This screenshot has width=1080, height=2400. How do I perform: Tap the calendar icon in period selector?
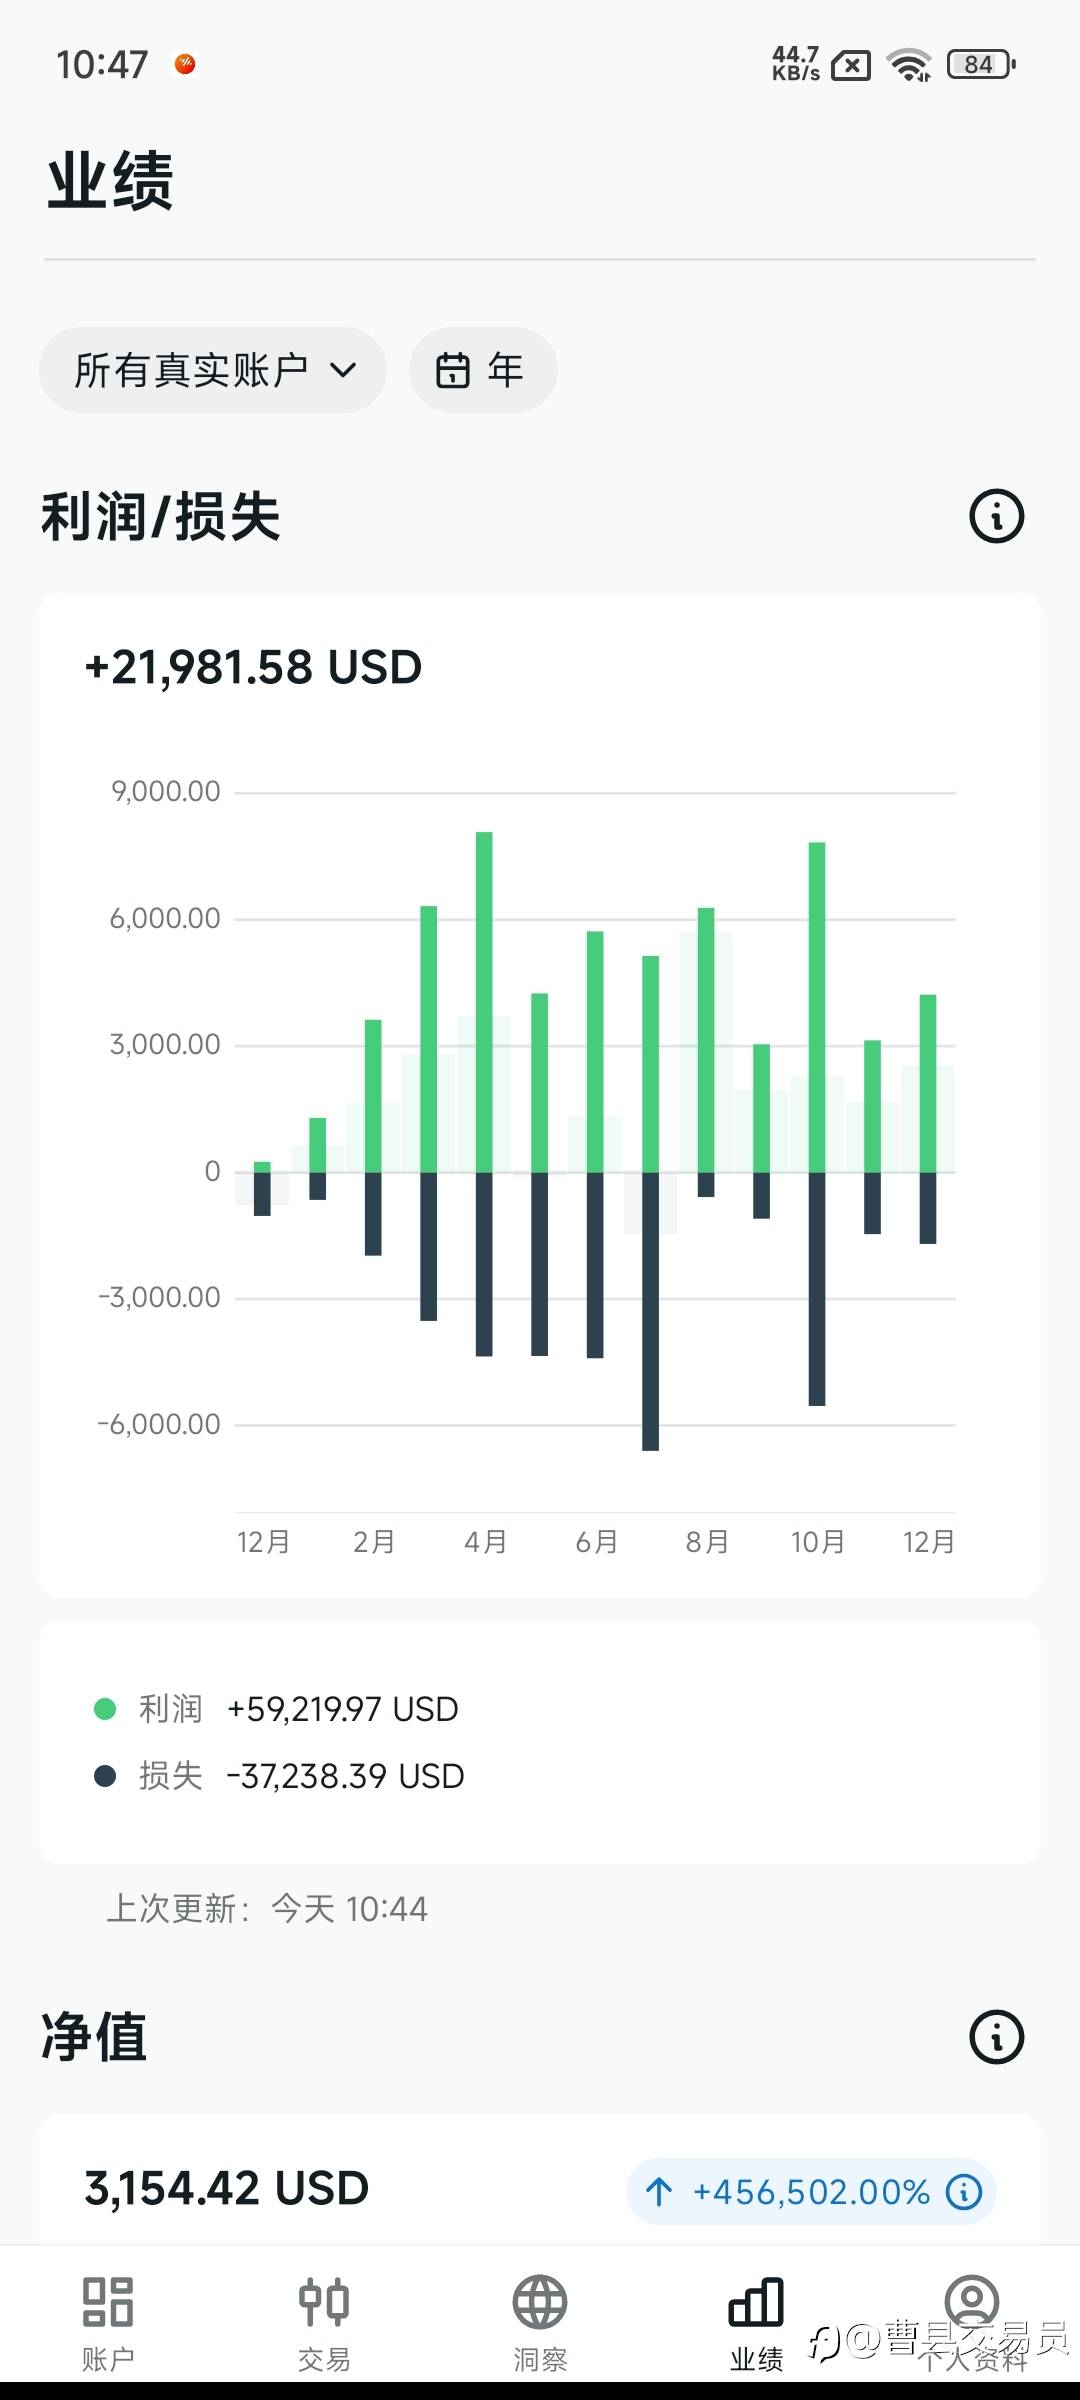[453, 370]
